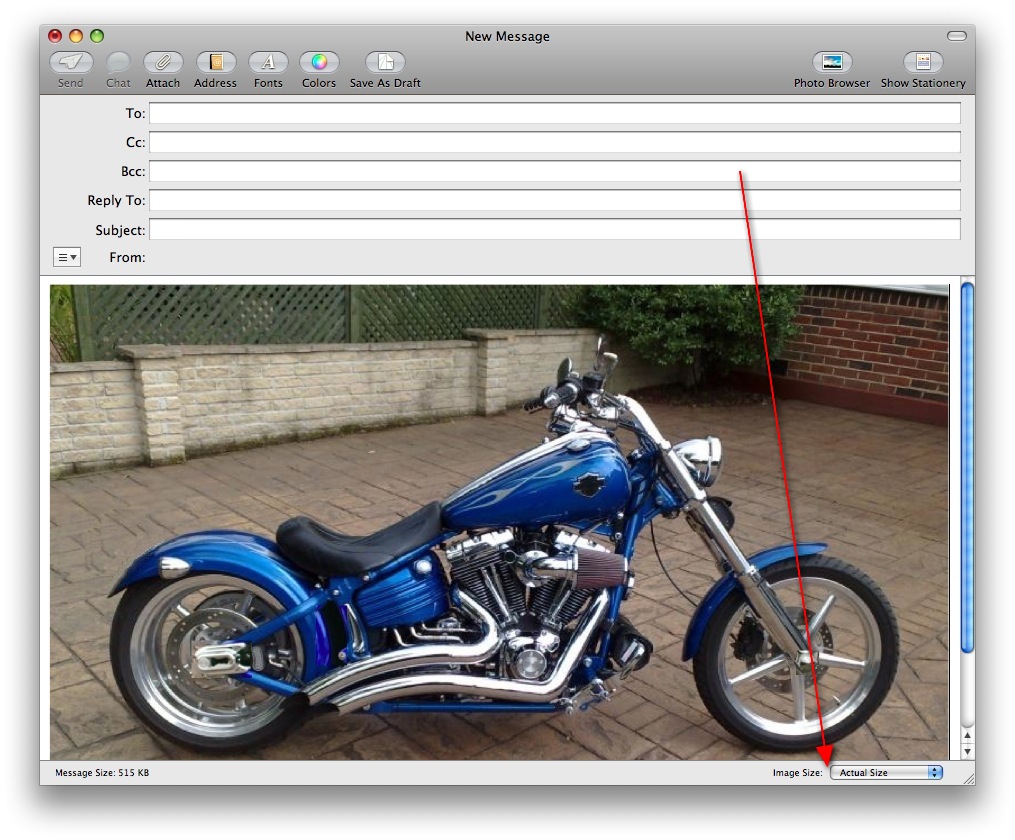Click in the Reply To field

pos(555,200)
